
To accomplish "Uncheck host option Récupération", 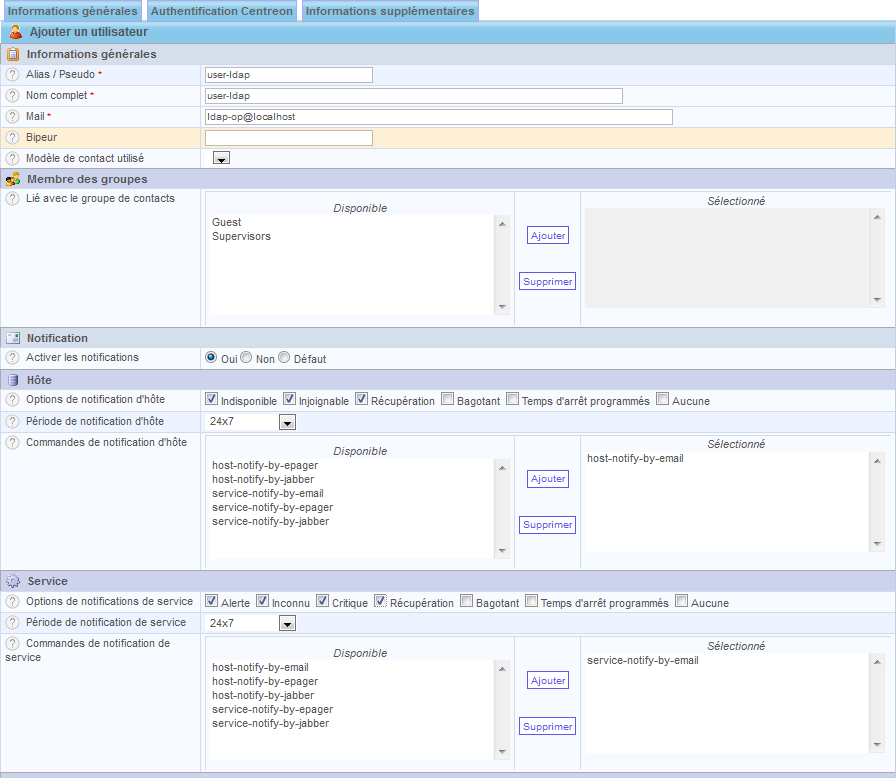I will click(x=361, y=399).
